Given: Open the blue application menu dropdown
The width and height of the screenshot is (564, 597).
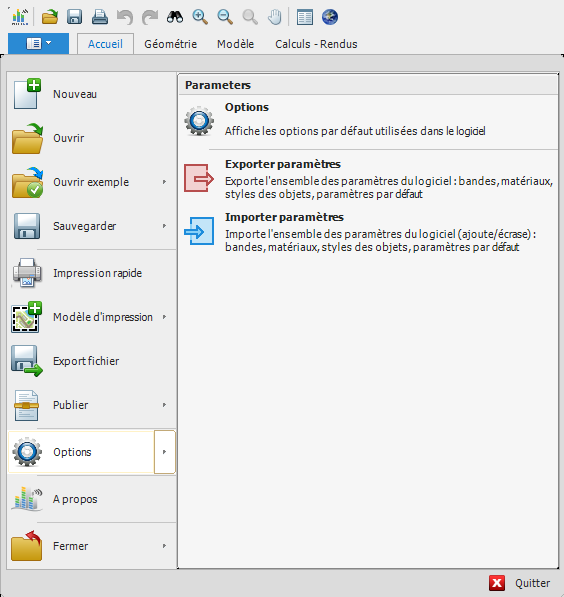Looking at the screenshot, I should tap(38, 43).
